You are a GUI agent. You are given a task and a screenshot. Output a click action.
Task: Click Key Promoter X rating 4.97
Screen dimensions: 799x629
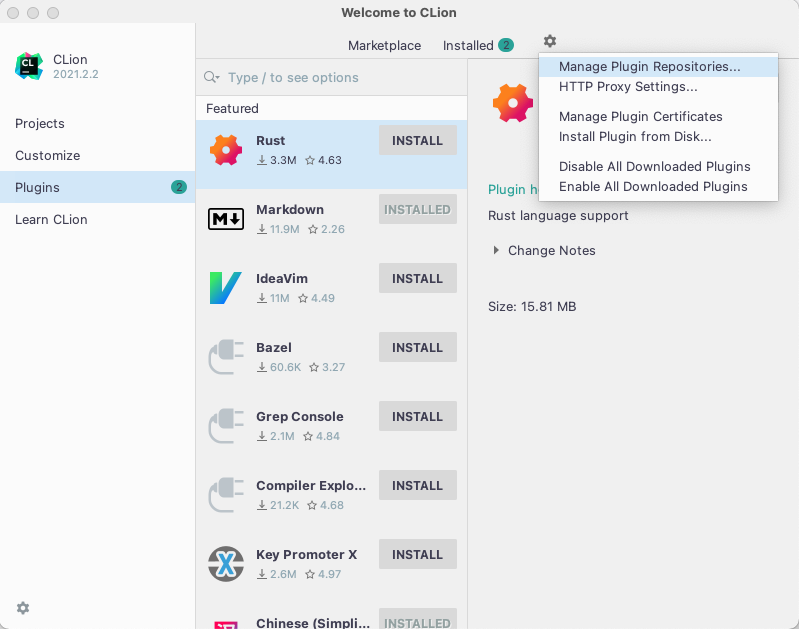323,574
